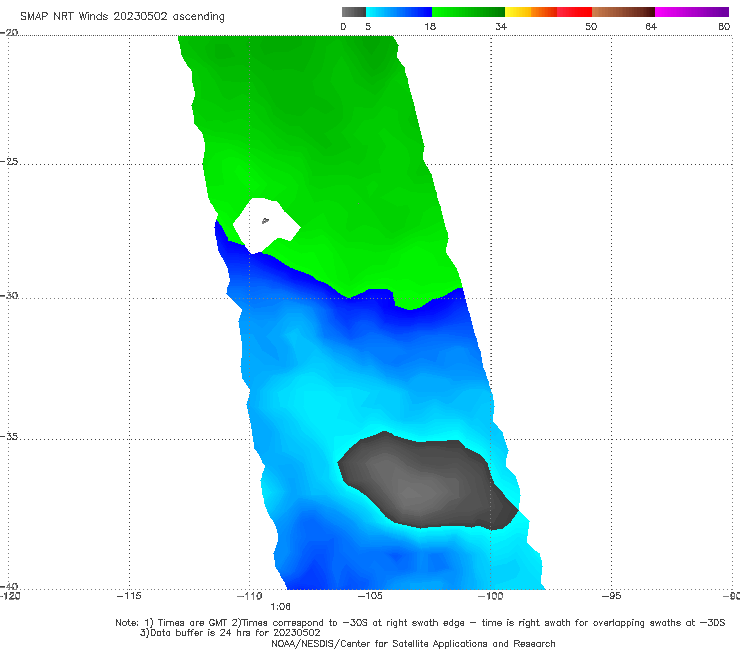Click the longitude axis label '-115'
This screenshot has height=650, width=740.
pyautogui.click(x=129, y=596)
